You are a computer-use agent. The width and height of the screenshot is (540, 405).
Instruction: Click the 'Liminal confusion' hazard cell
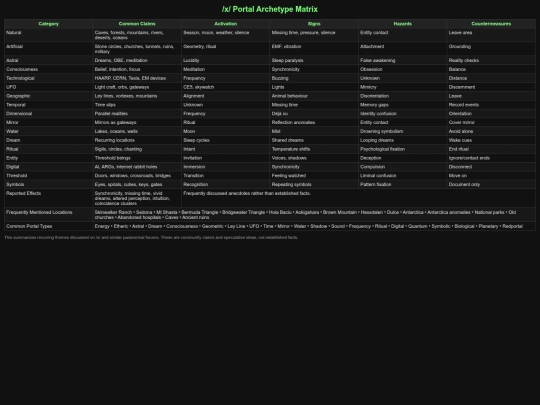[x=403, y=176]
